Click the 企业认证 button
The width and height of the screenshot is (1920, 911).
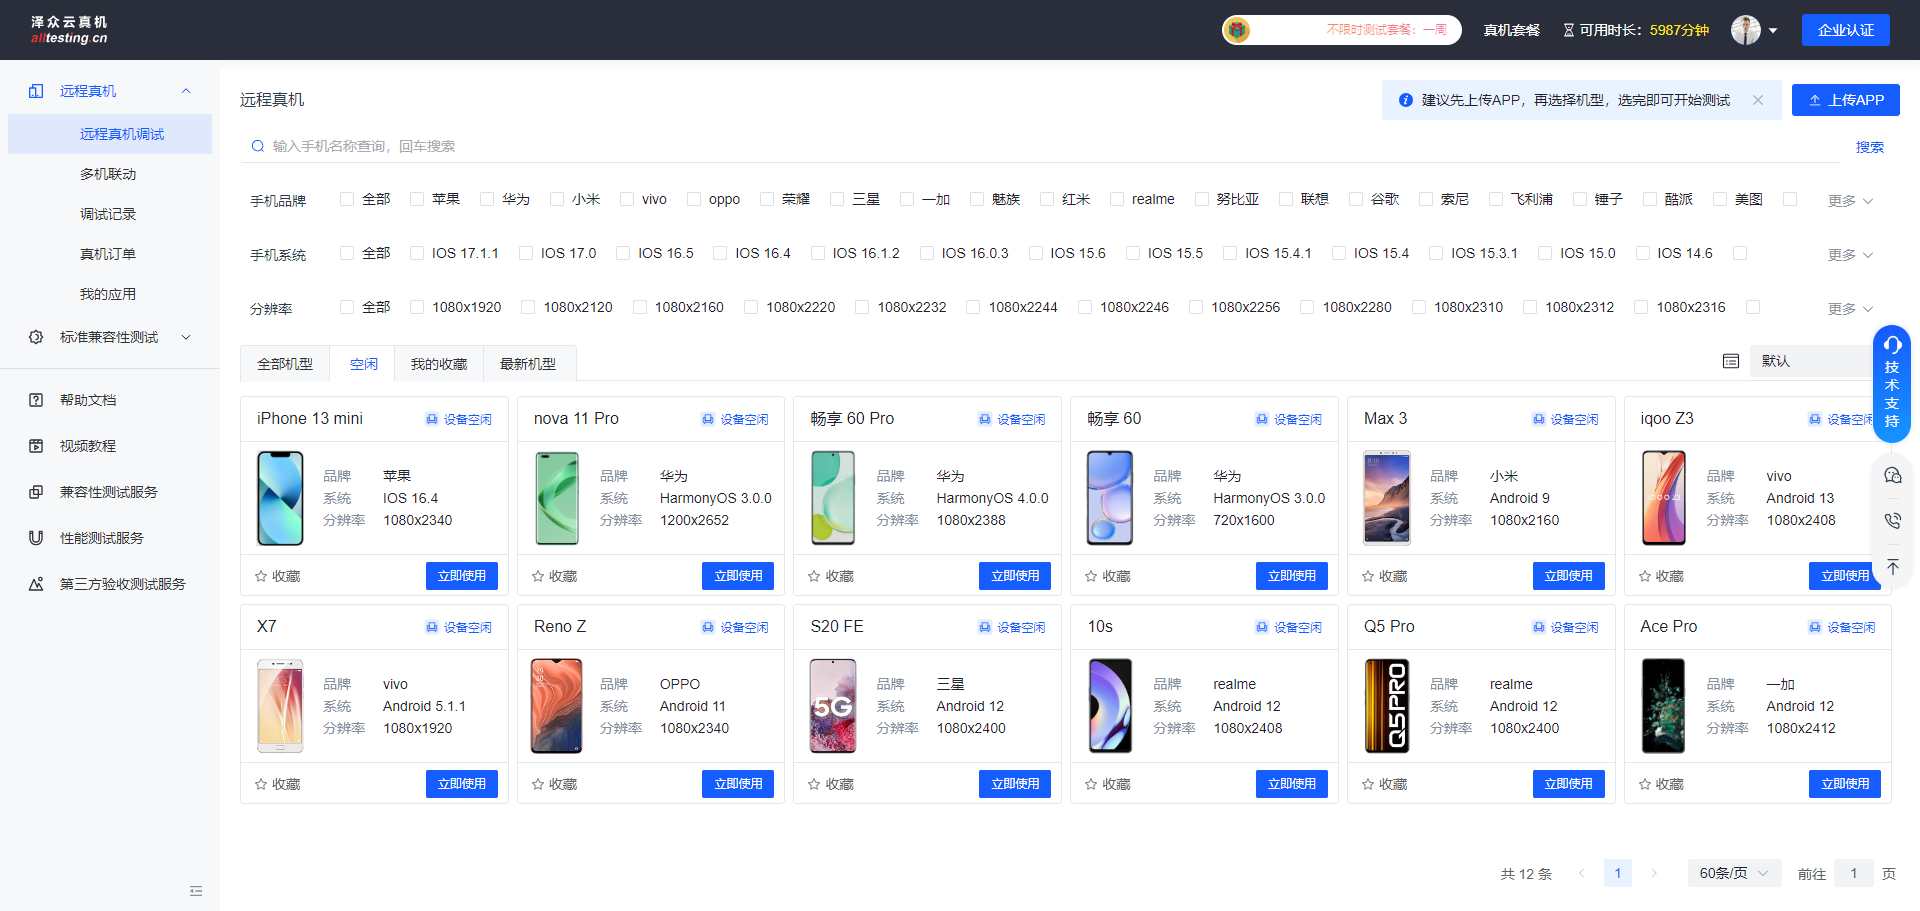tap(1846, 30)
